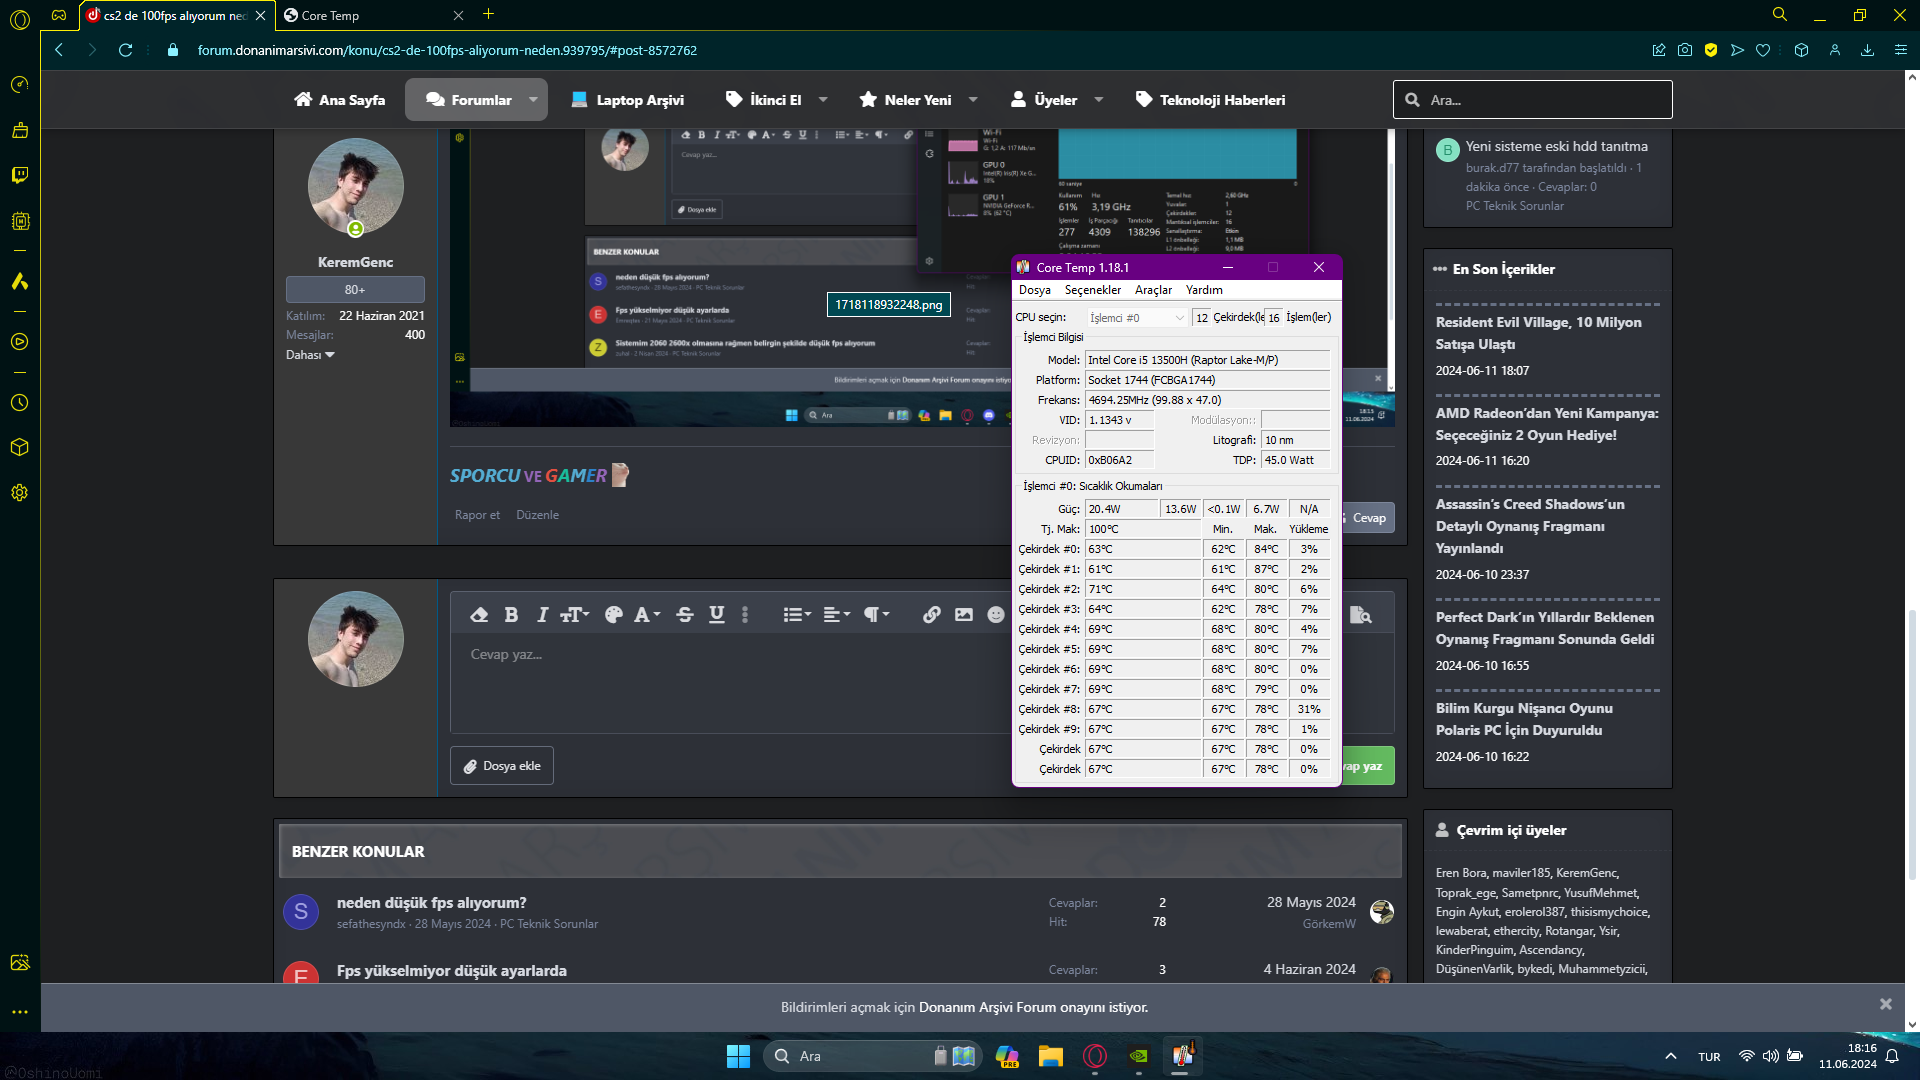Screen dimensions: 1920x1080
Task: Click Rapor et link under post
Action: pyautogui.click(x=477, y=515)
